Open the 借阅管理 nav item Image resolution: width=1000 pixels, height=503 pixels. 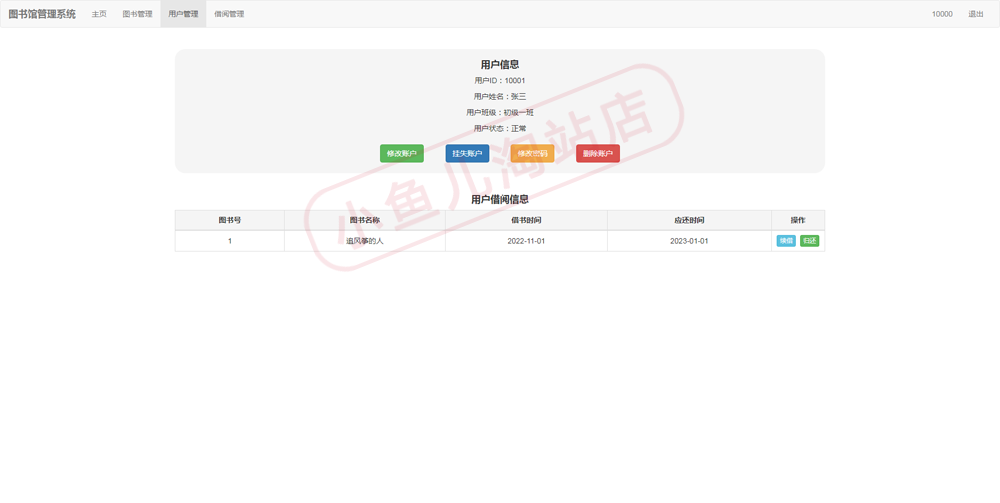[x=229, y=14]
